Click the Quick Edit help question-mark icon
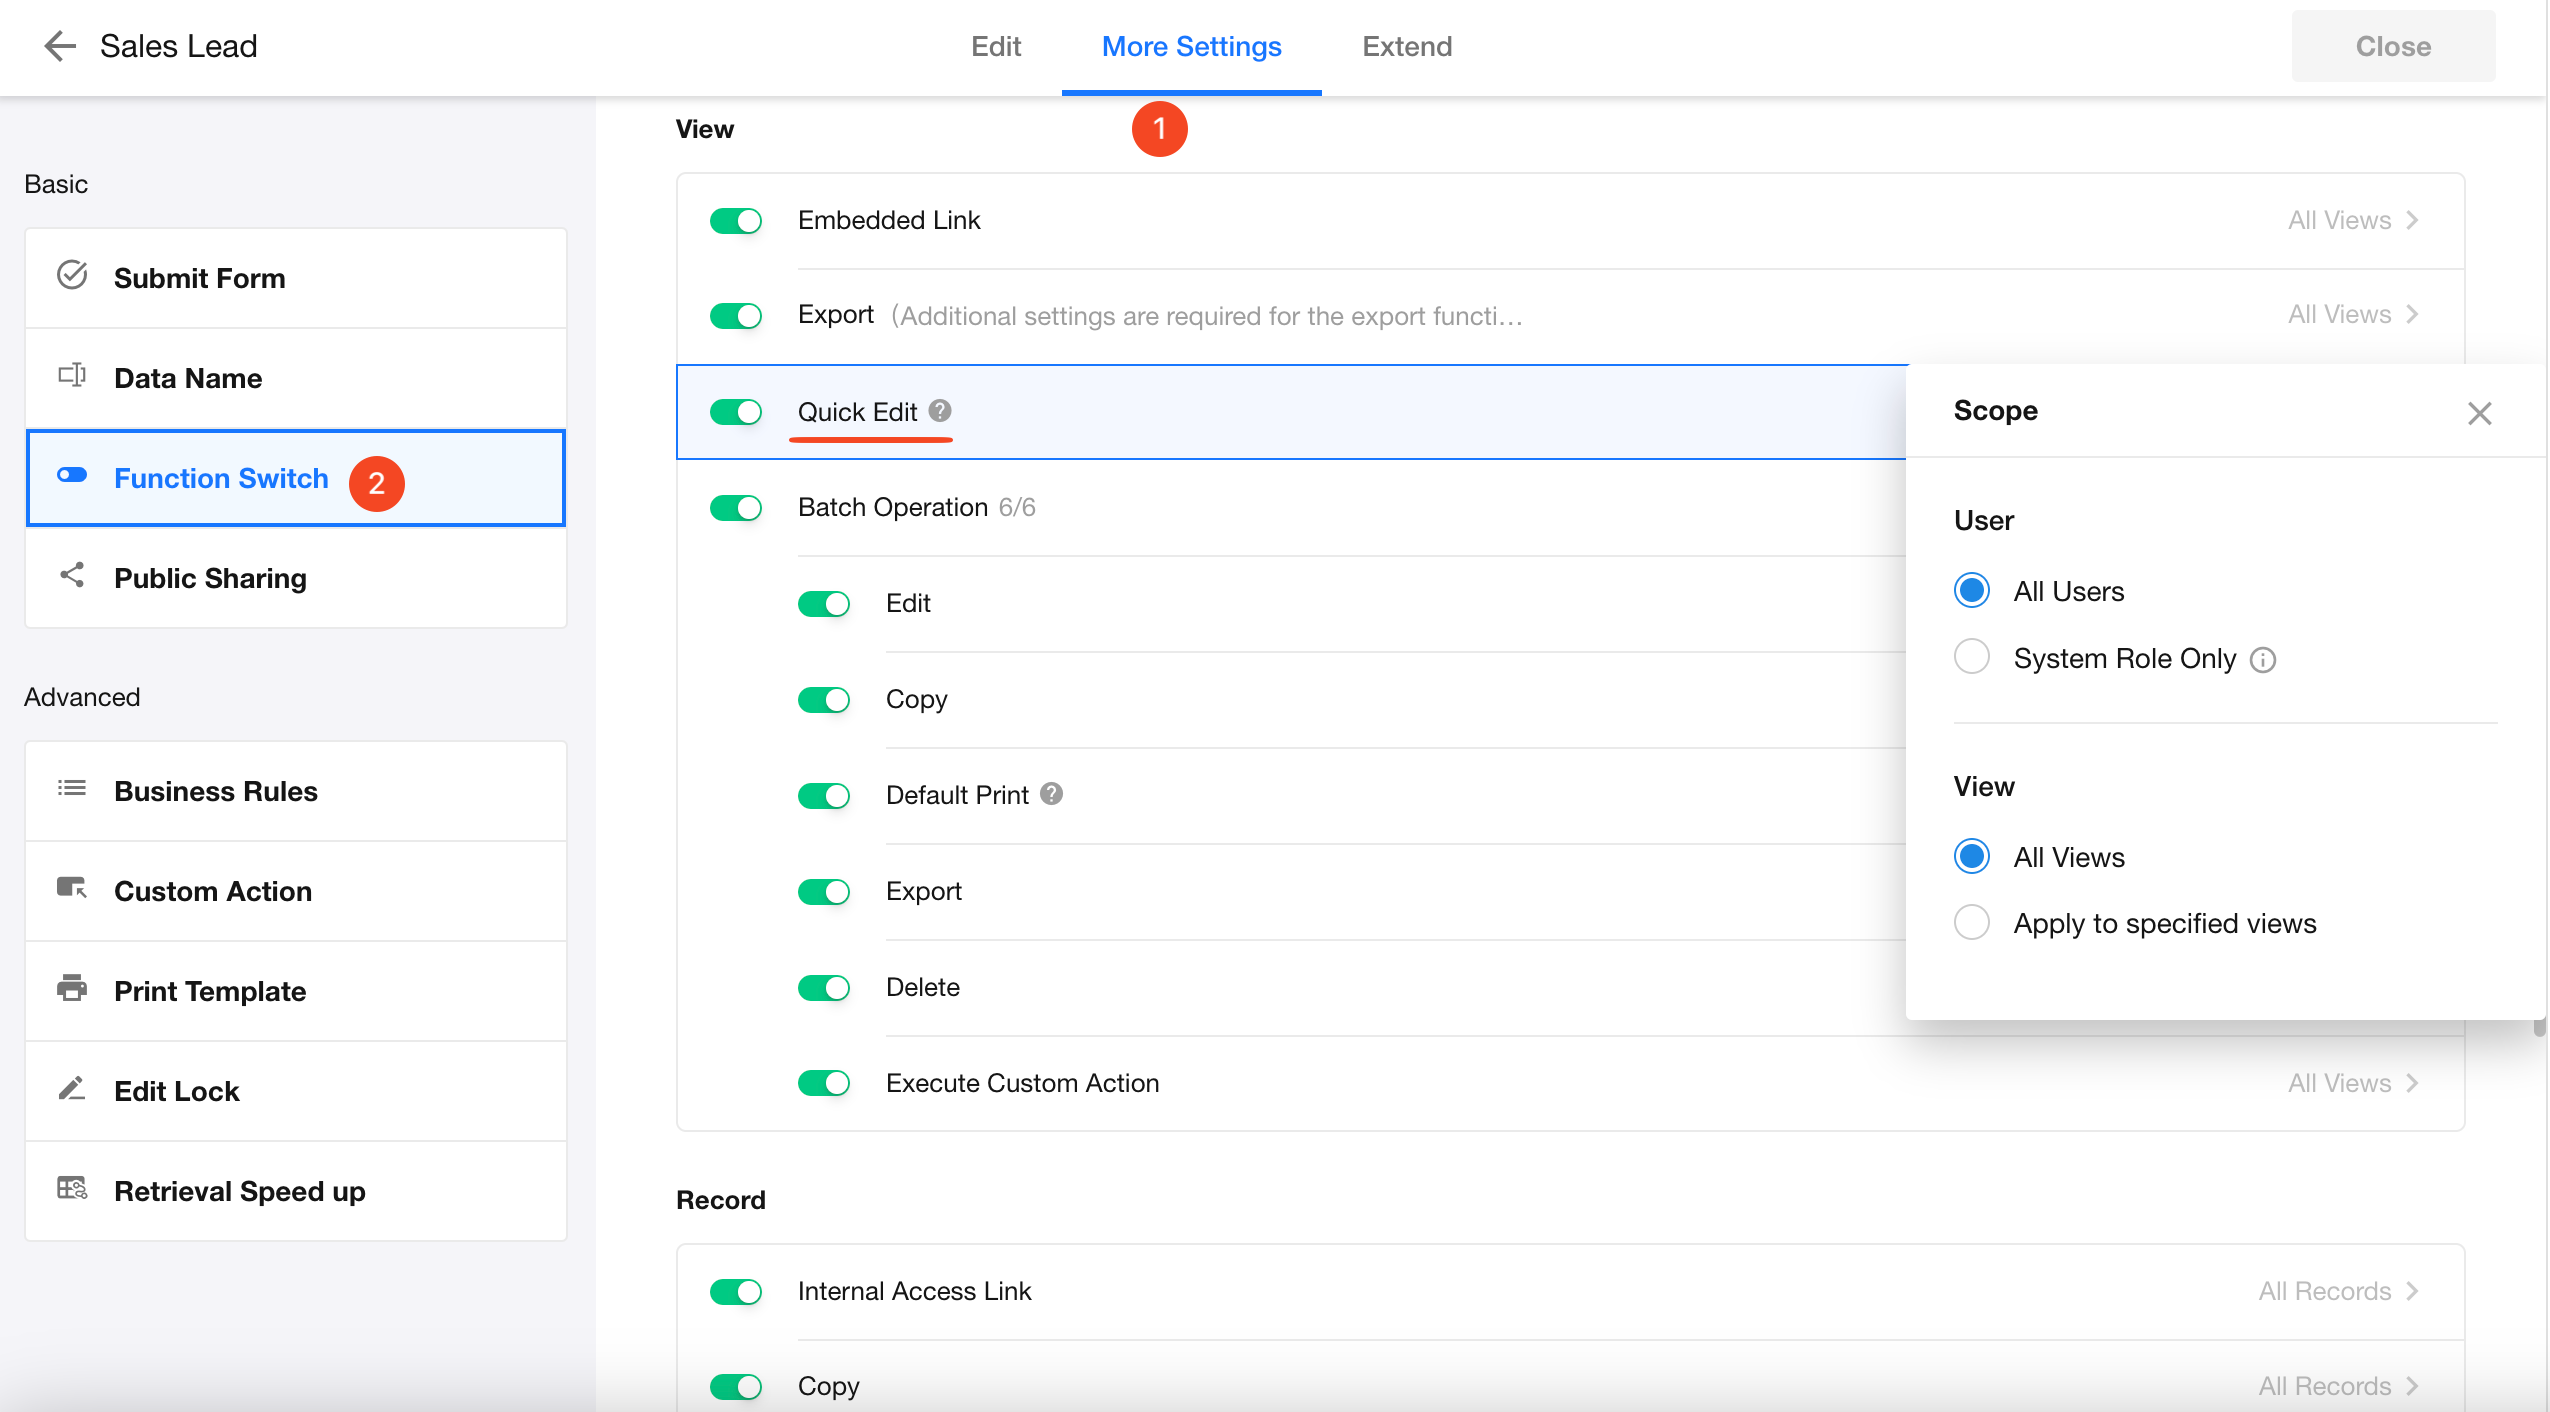Screen dimensions: 2550x1412 pos(940,411)
